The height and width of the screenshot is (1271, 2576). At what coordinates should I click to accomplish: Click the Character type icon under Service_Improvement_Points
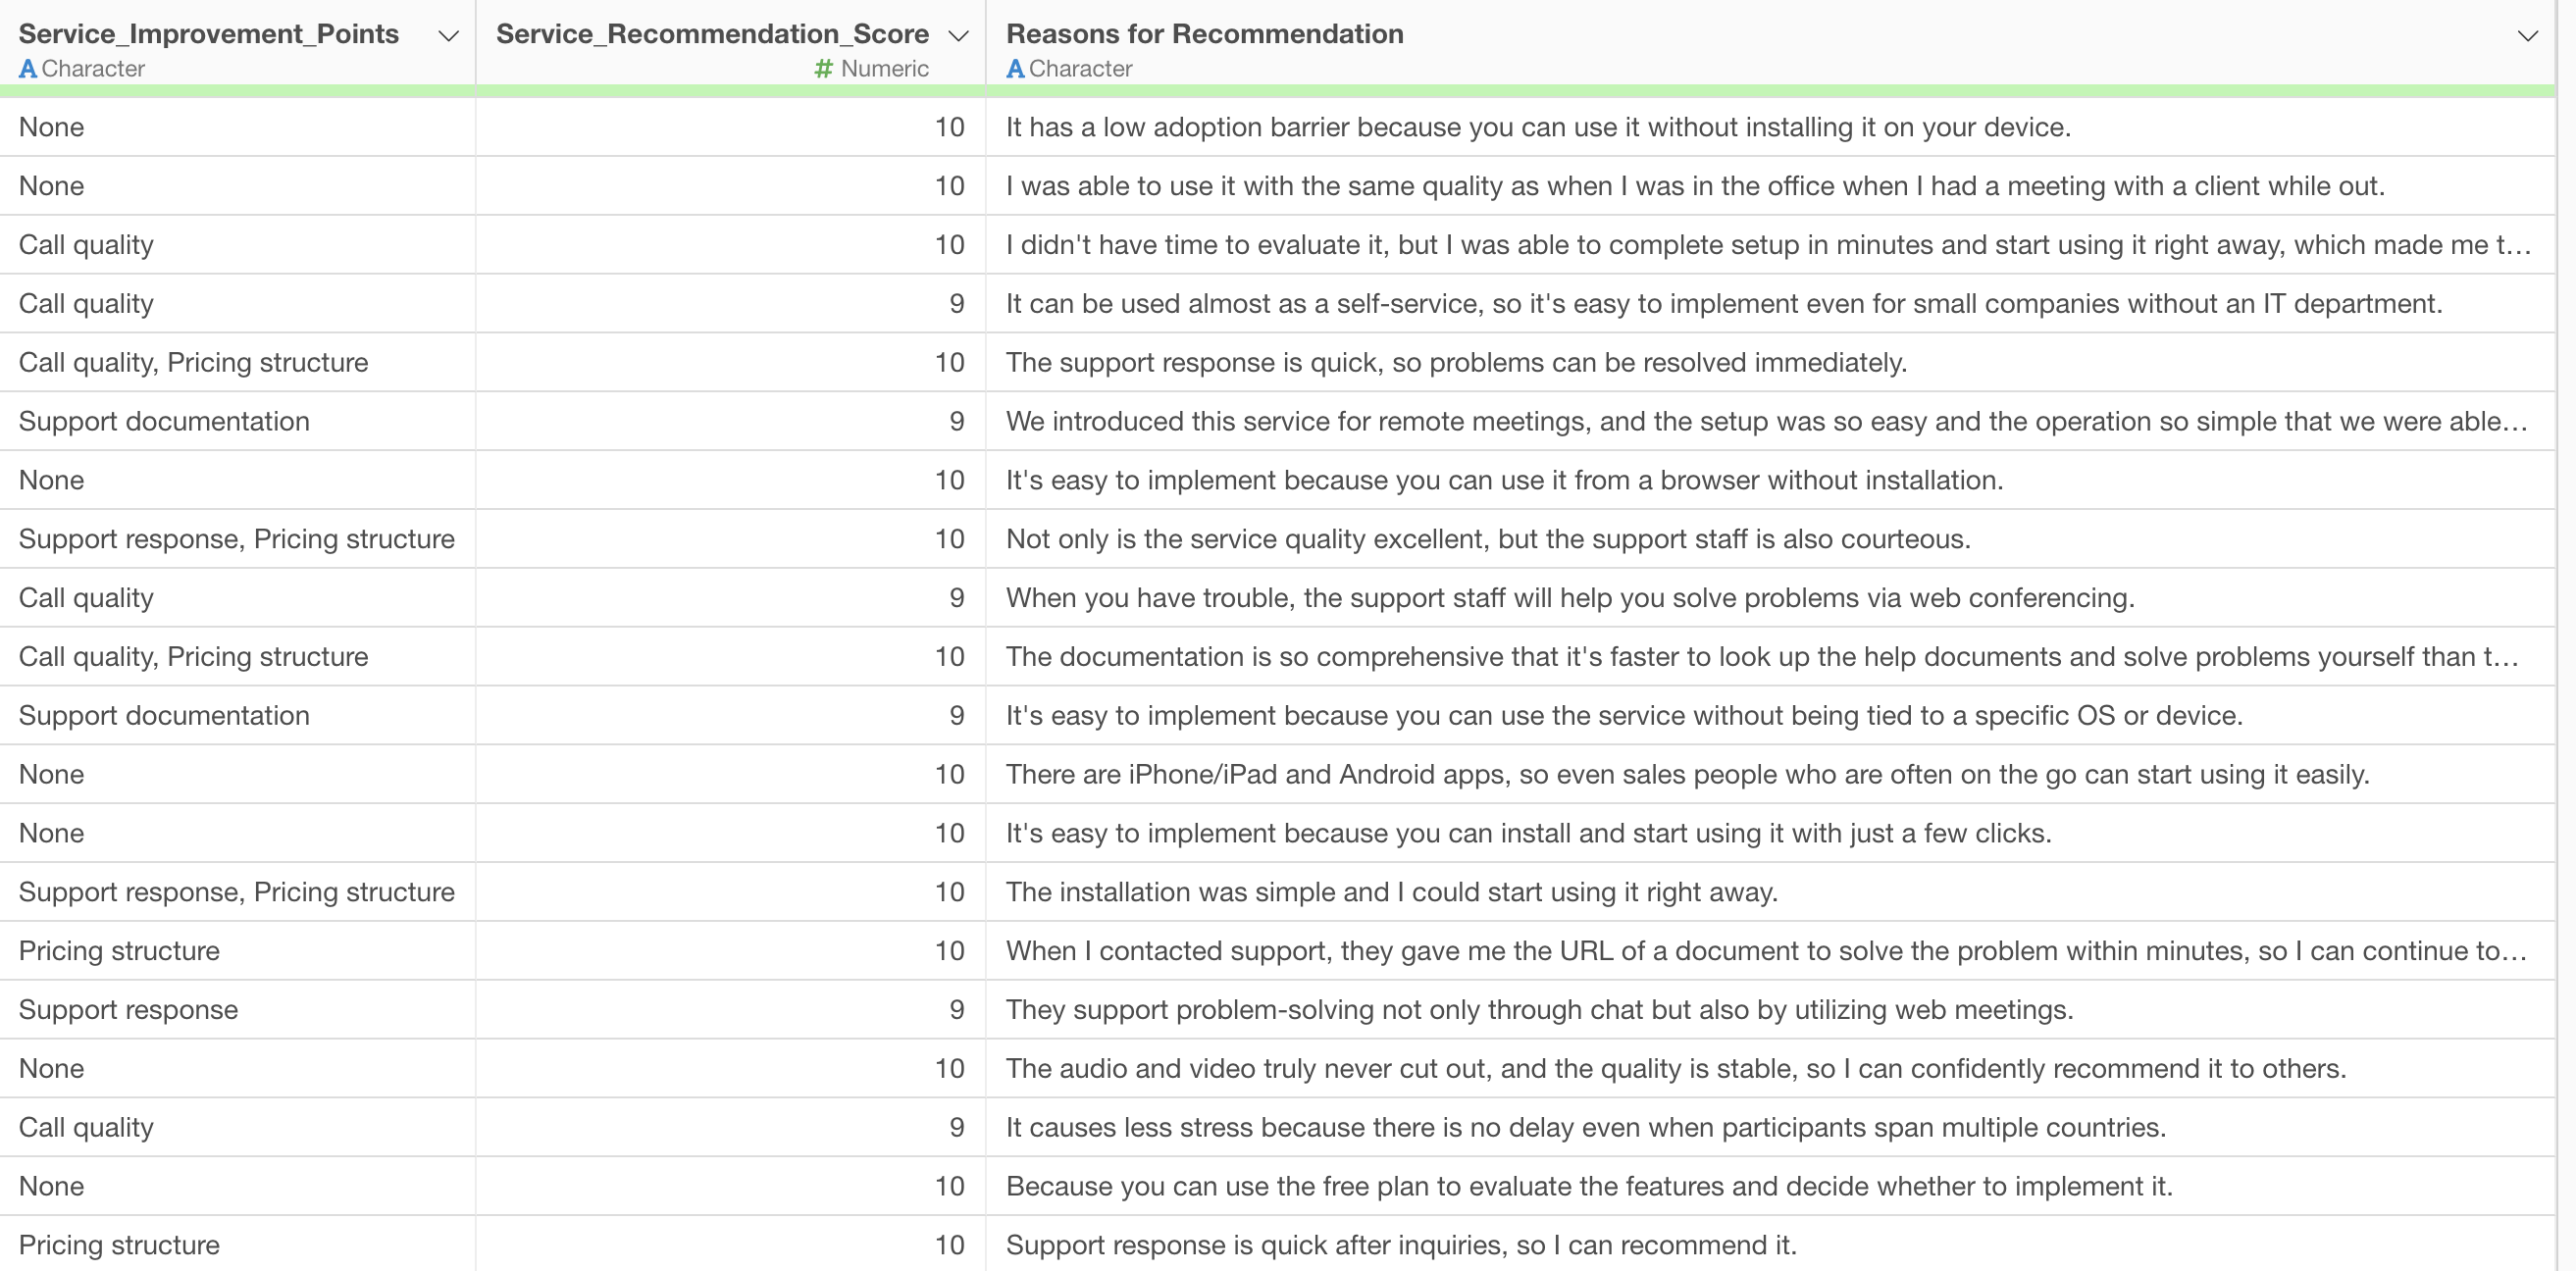pos(28,69)
